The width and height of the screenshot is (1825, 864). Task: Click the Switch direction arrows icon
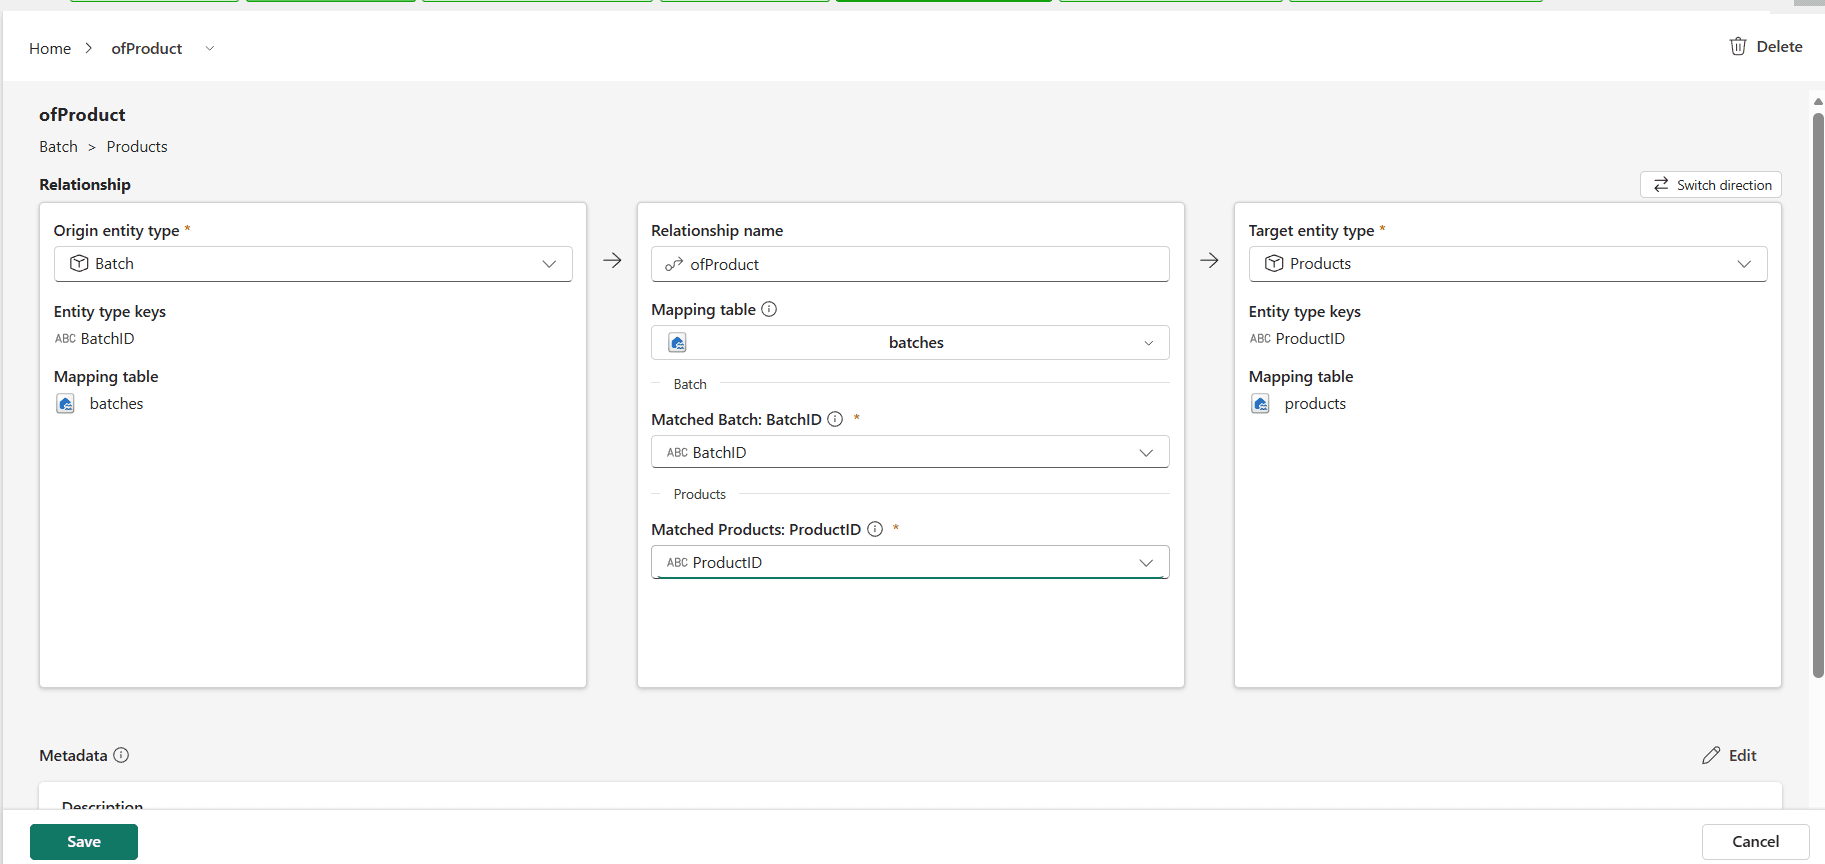click(1661, 185)
